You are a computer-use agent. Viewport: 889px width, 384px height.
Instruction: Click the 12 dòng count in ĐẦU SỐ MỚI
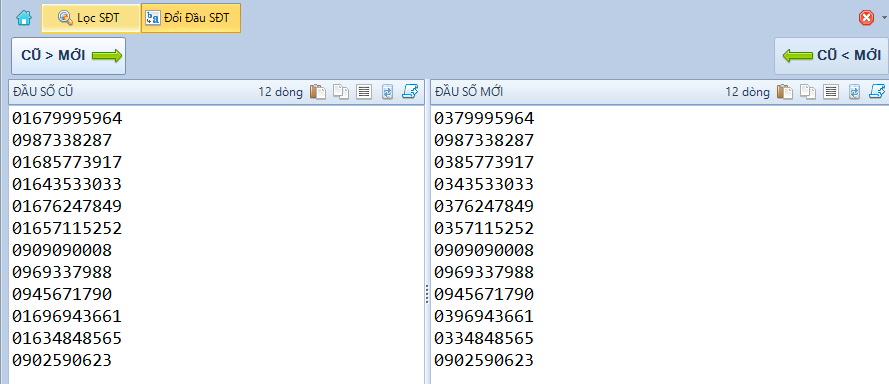(748, 92)
